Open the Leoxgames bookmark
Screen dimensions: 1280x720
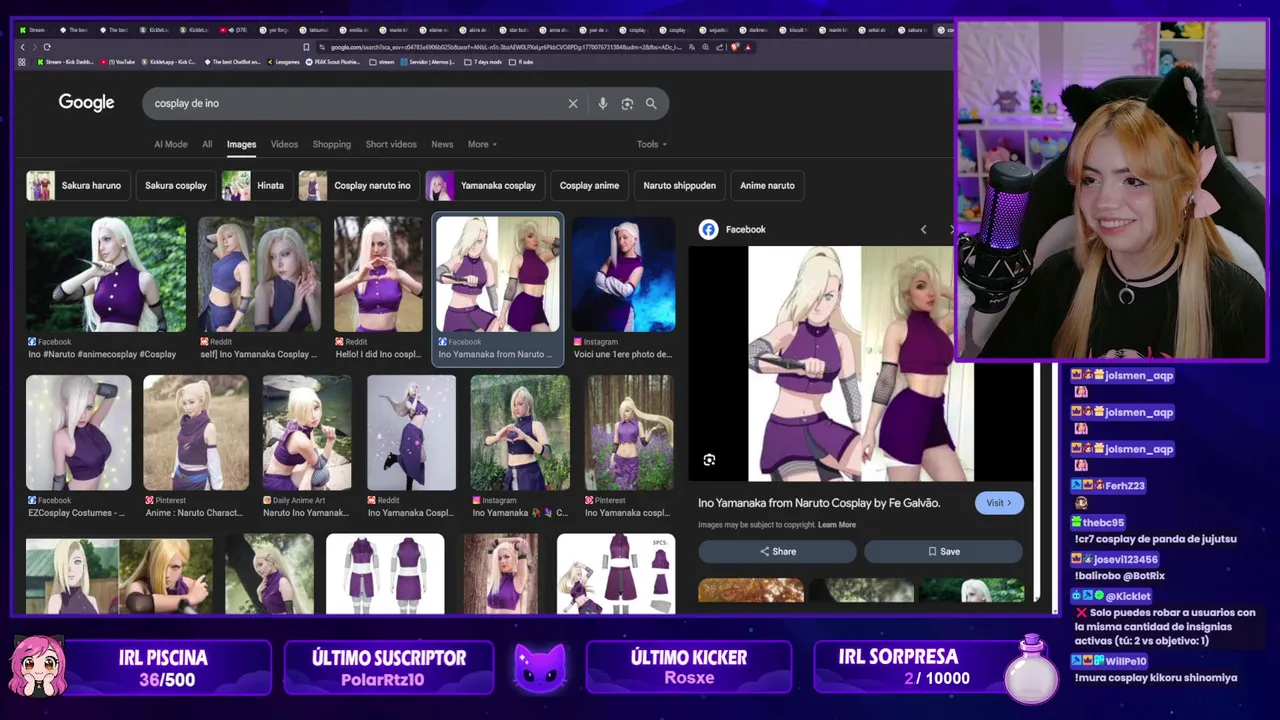tap(281, 62)
